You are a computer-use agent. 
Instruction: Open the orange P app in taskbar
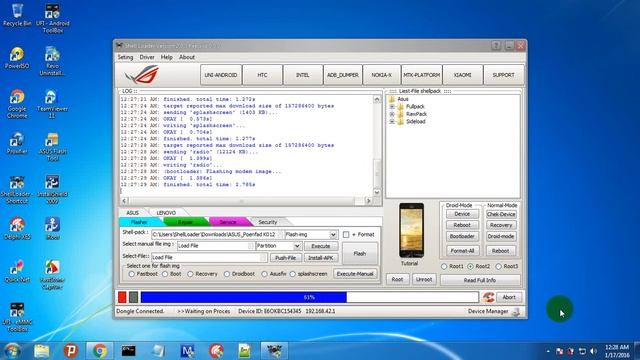(x=71, y=351)
